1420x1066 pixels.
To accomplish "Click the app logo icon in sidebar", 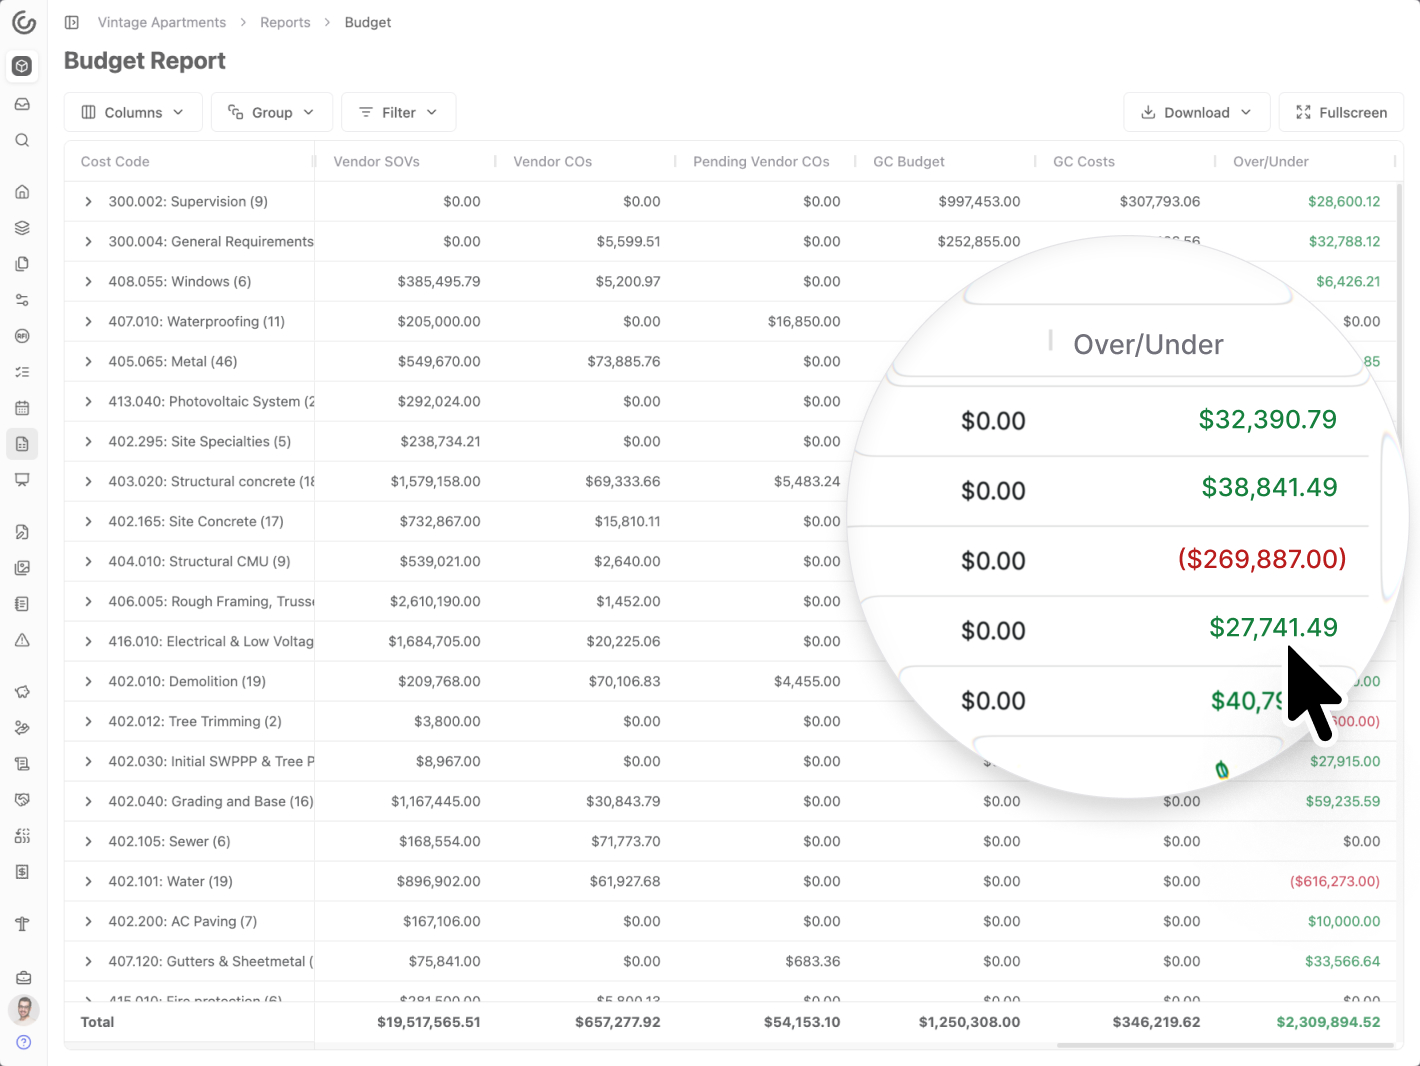I will (23, 22).
